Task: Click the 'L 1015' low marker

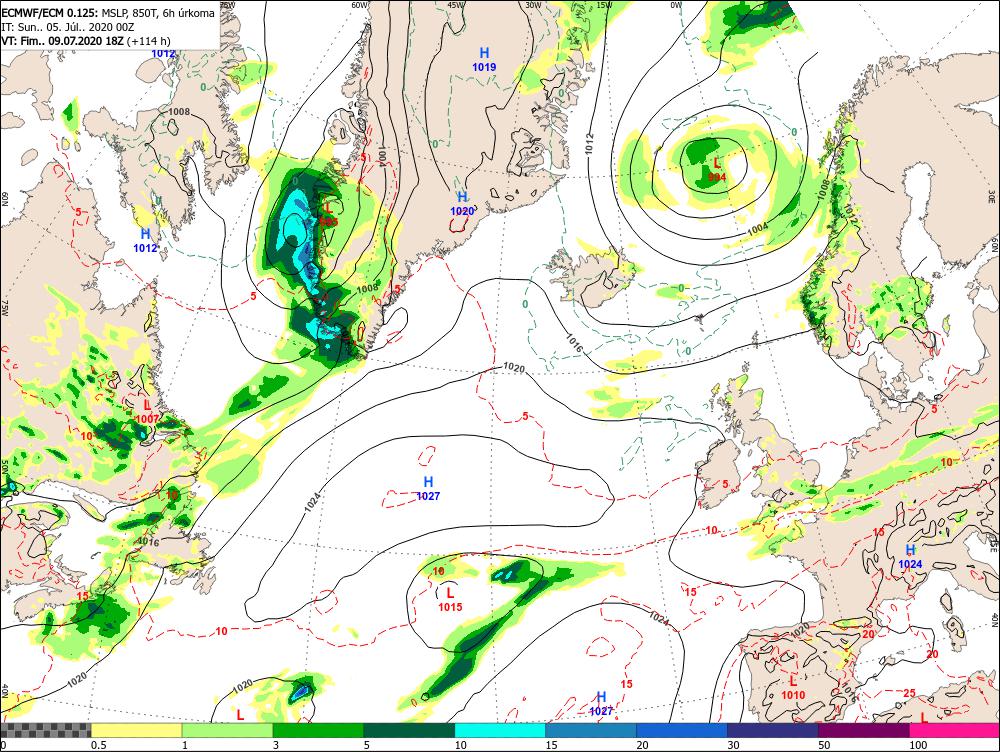Action: point(450,600)
